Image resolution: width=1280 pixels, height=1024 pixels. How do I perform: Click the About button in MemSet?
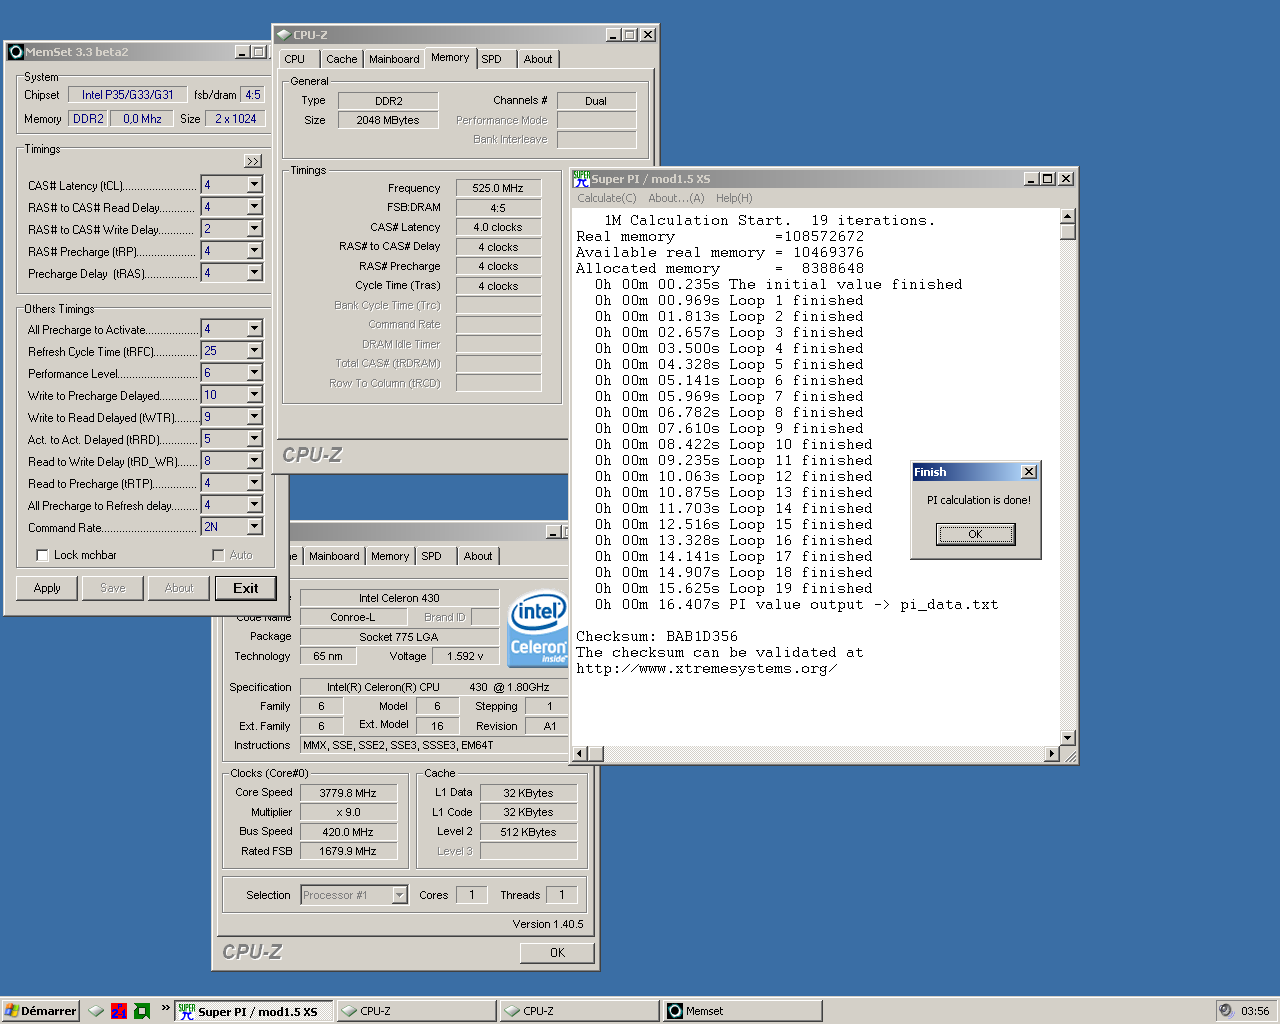click(179, 588)
